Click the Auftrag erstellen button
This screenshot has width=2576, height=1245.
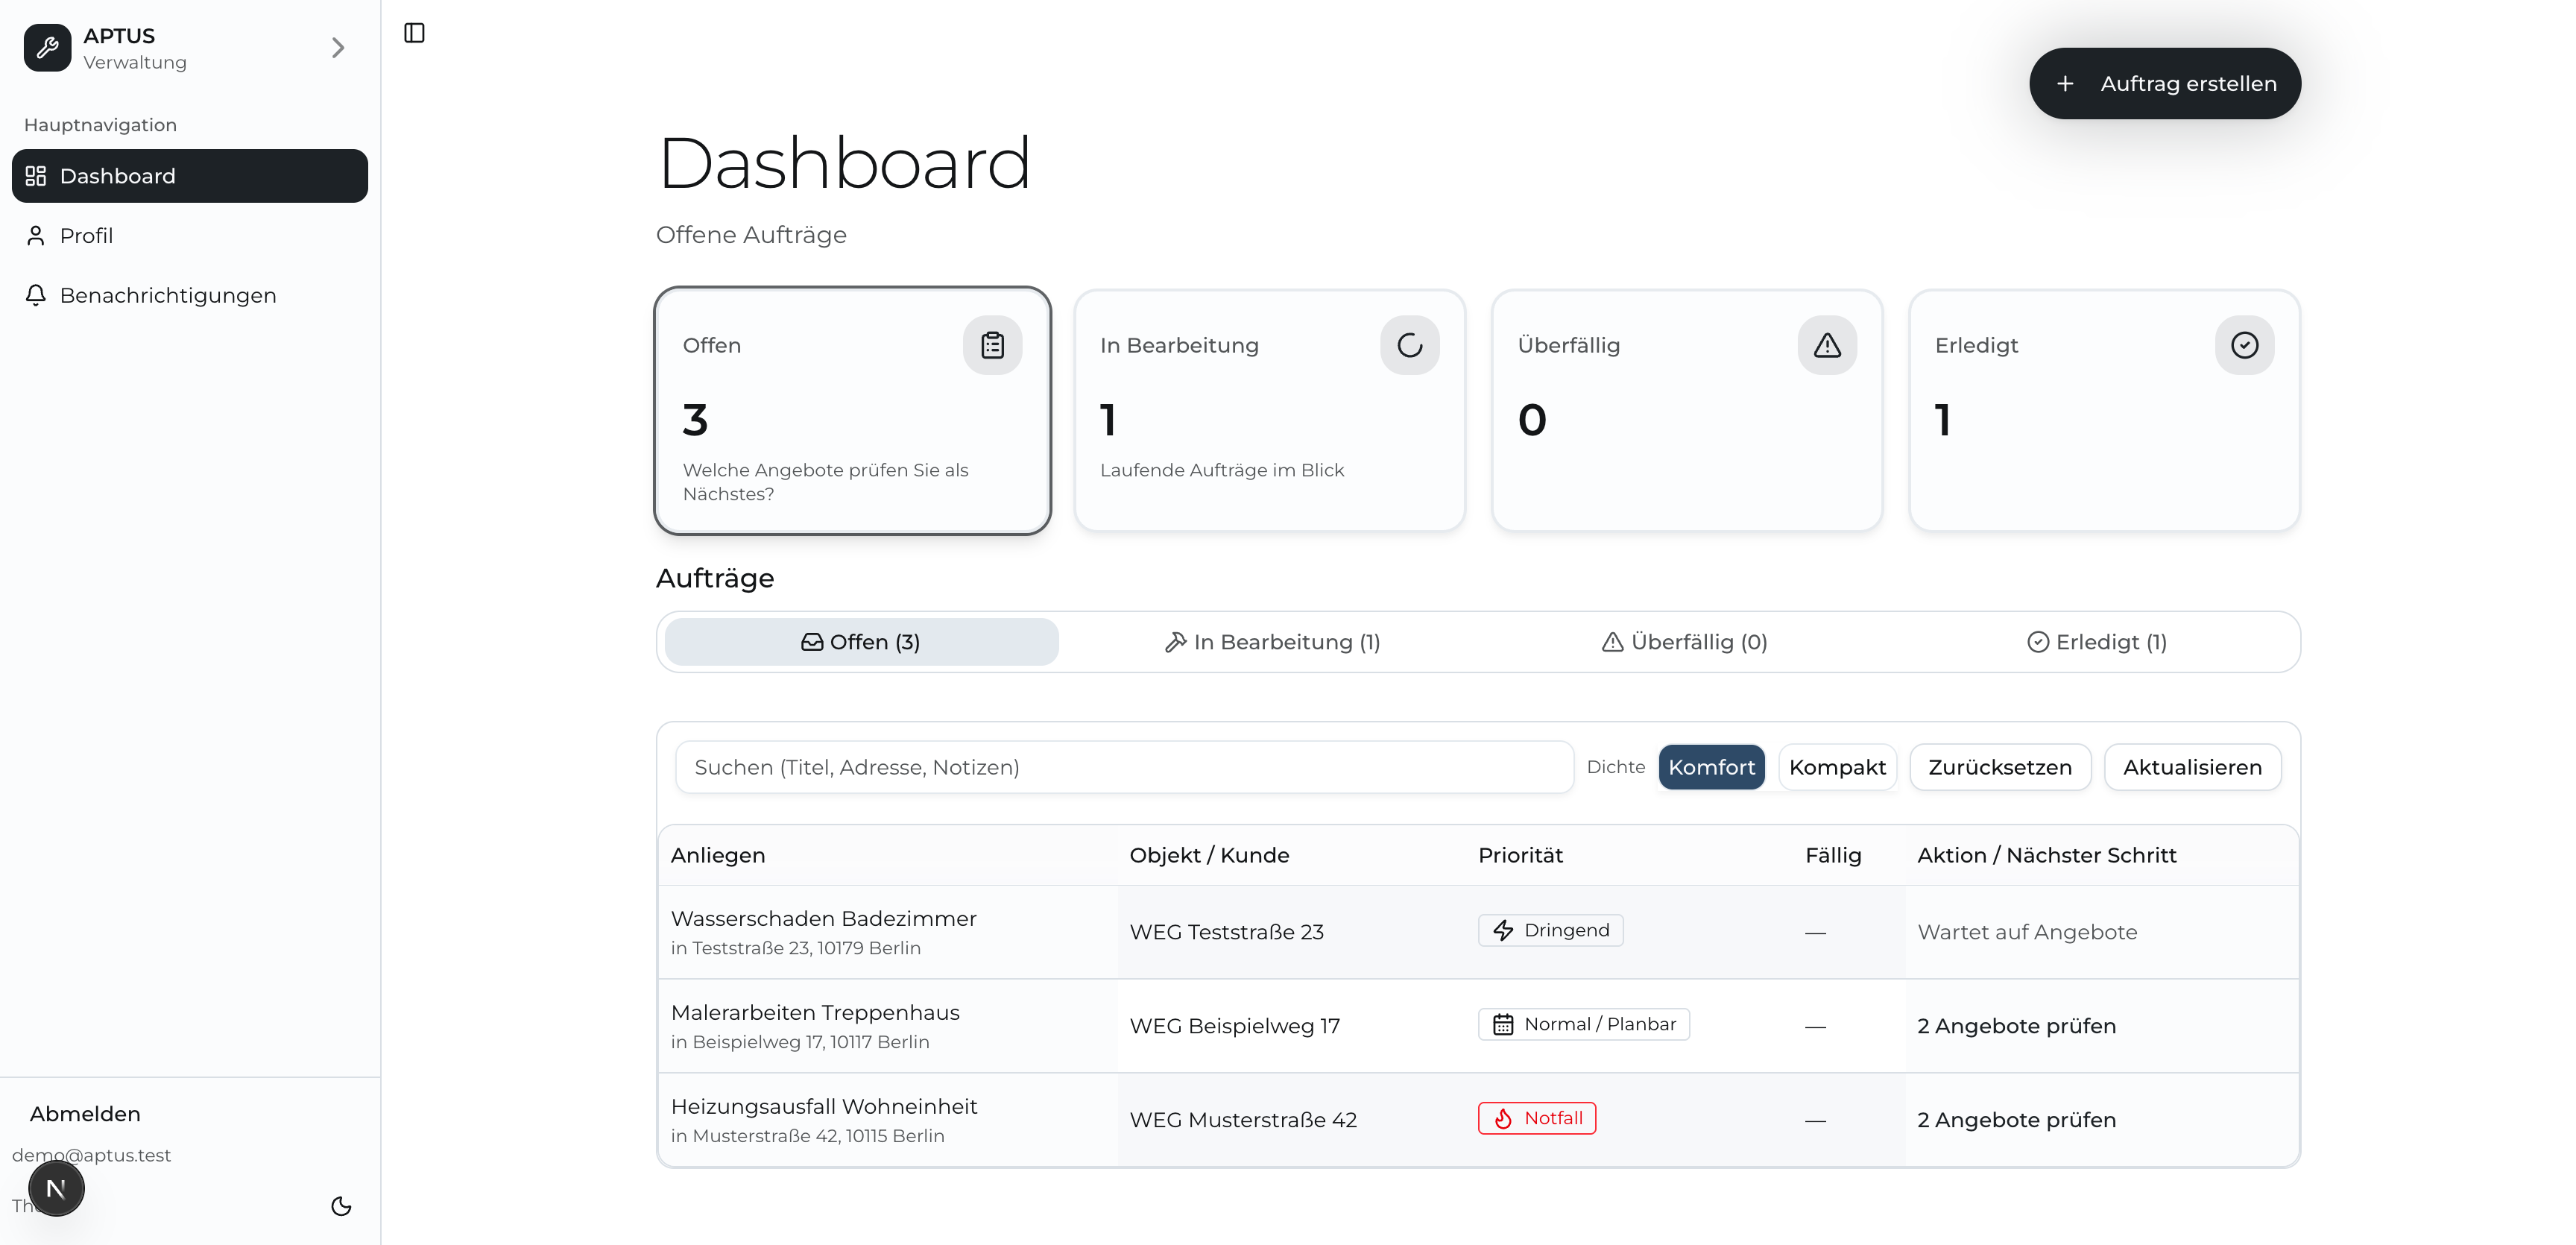tap(2165, 83)
